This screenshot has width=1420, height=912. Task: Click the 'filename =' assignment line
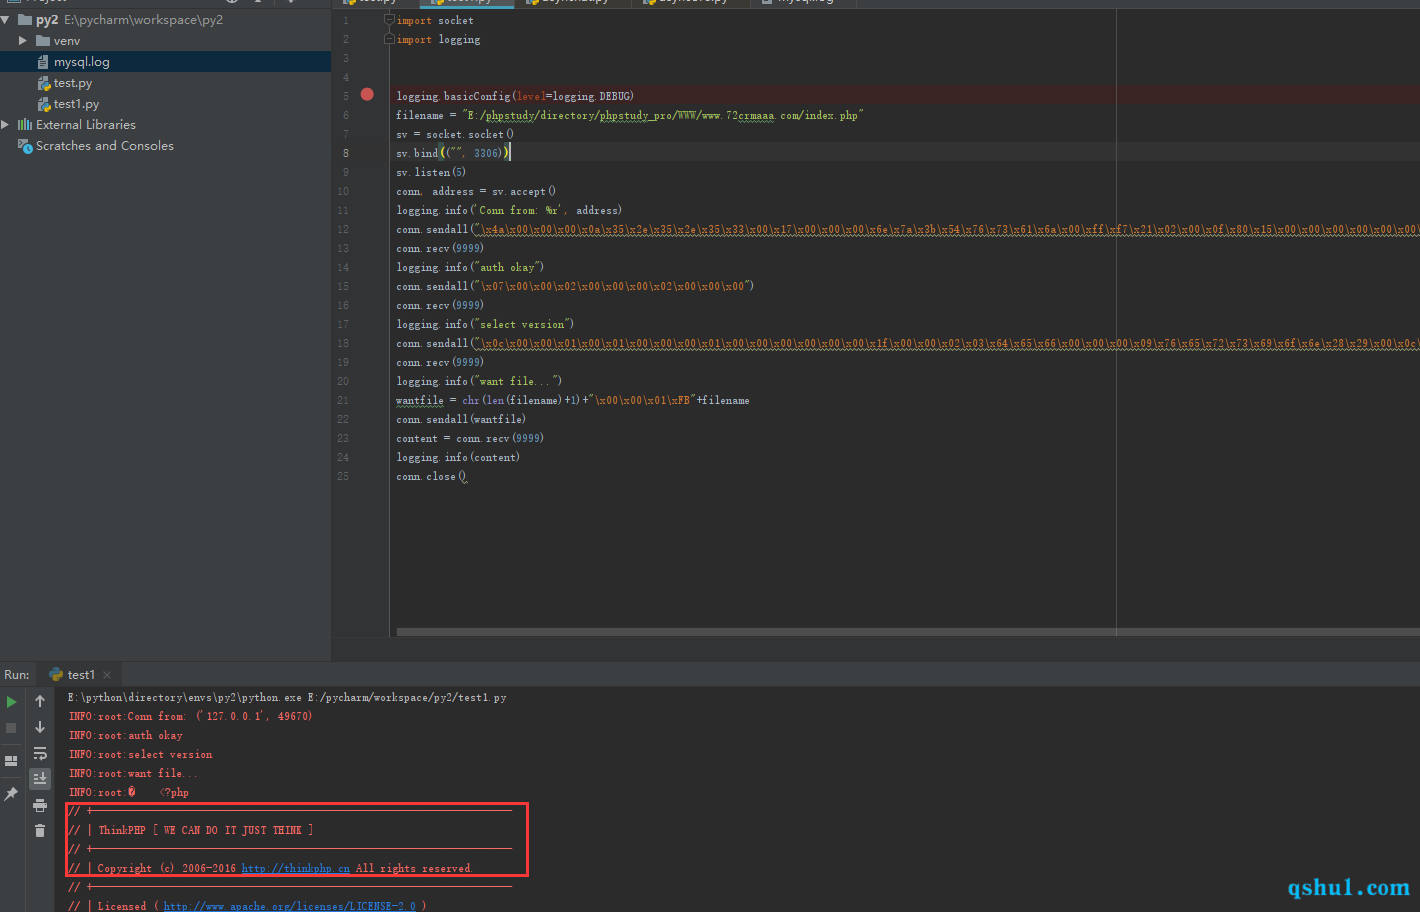click(629, 115)
